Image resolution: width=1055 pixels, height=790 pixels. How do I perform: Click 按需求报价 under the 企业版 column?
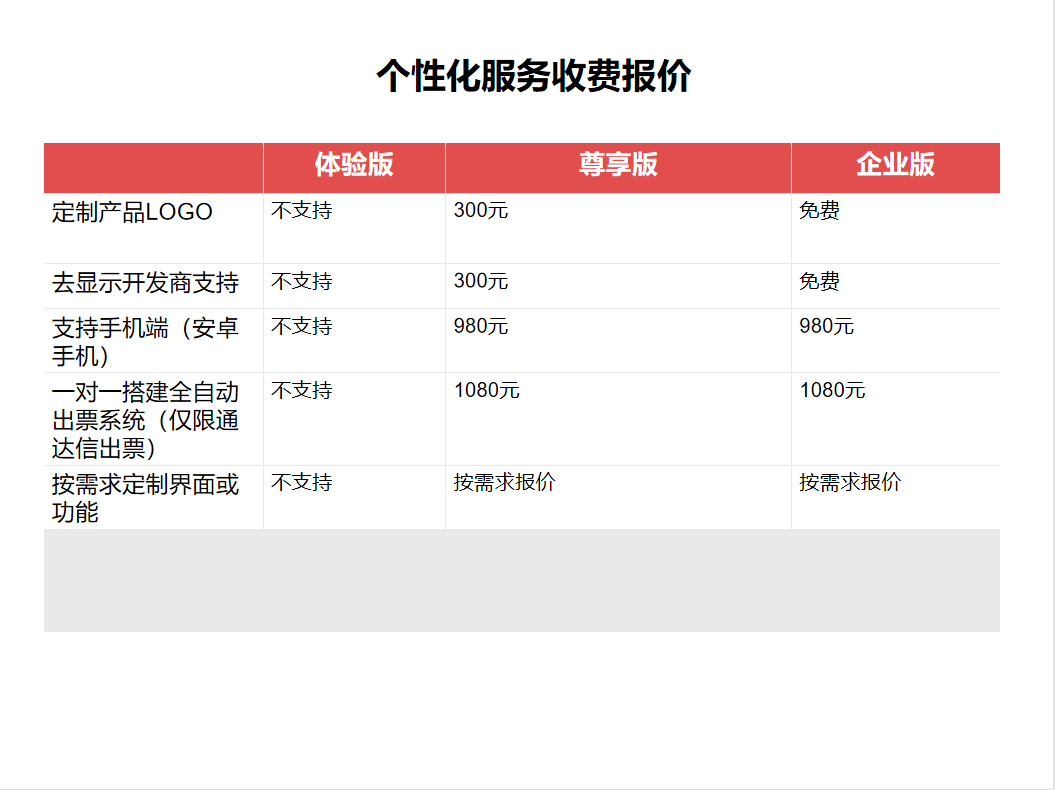coord(850,483)
